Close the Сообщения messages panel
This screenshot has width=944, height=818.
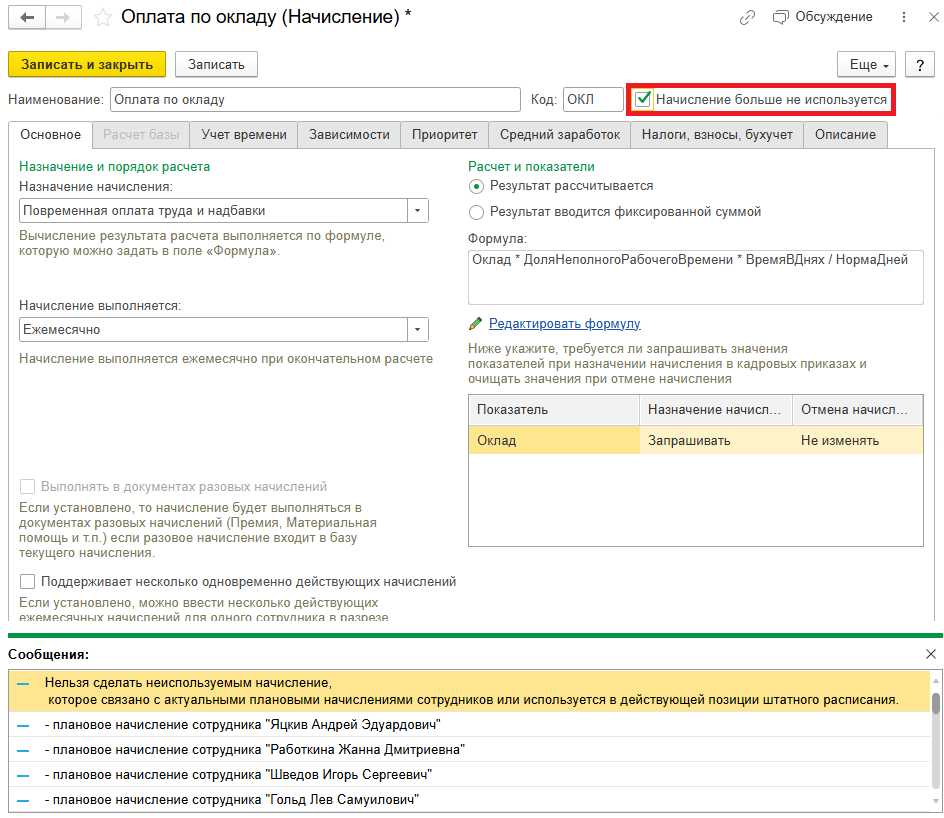[930, 654]
